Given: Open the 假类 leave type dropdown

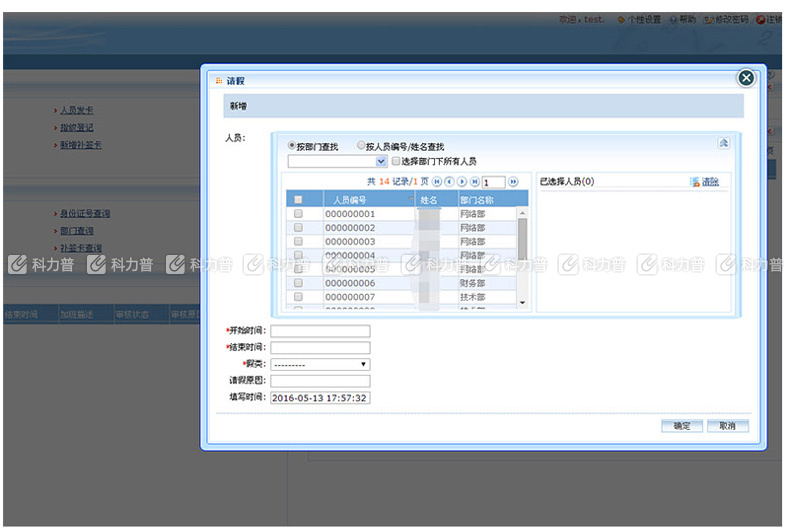Looking at the screenshot, I should coord(320,364).
